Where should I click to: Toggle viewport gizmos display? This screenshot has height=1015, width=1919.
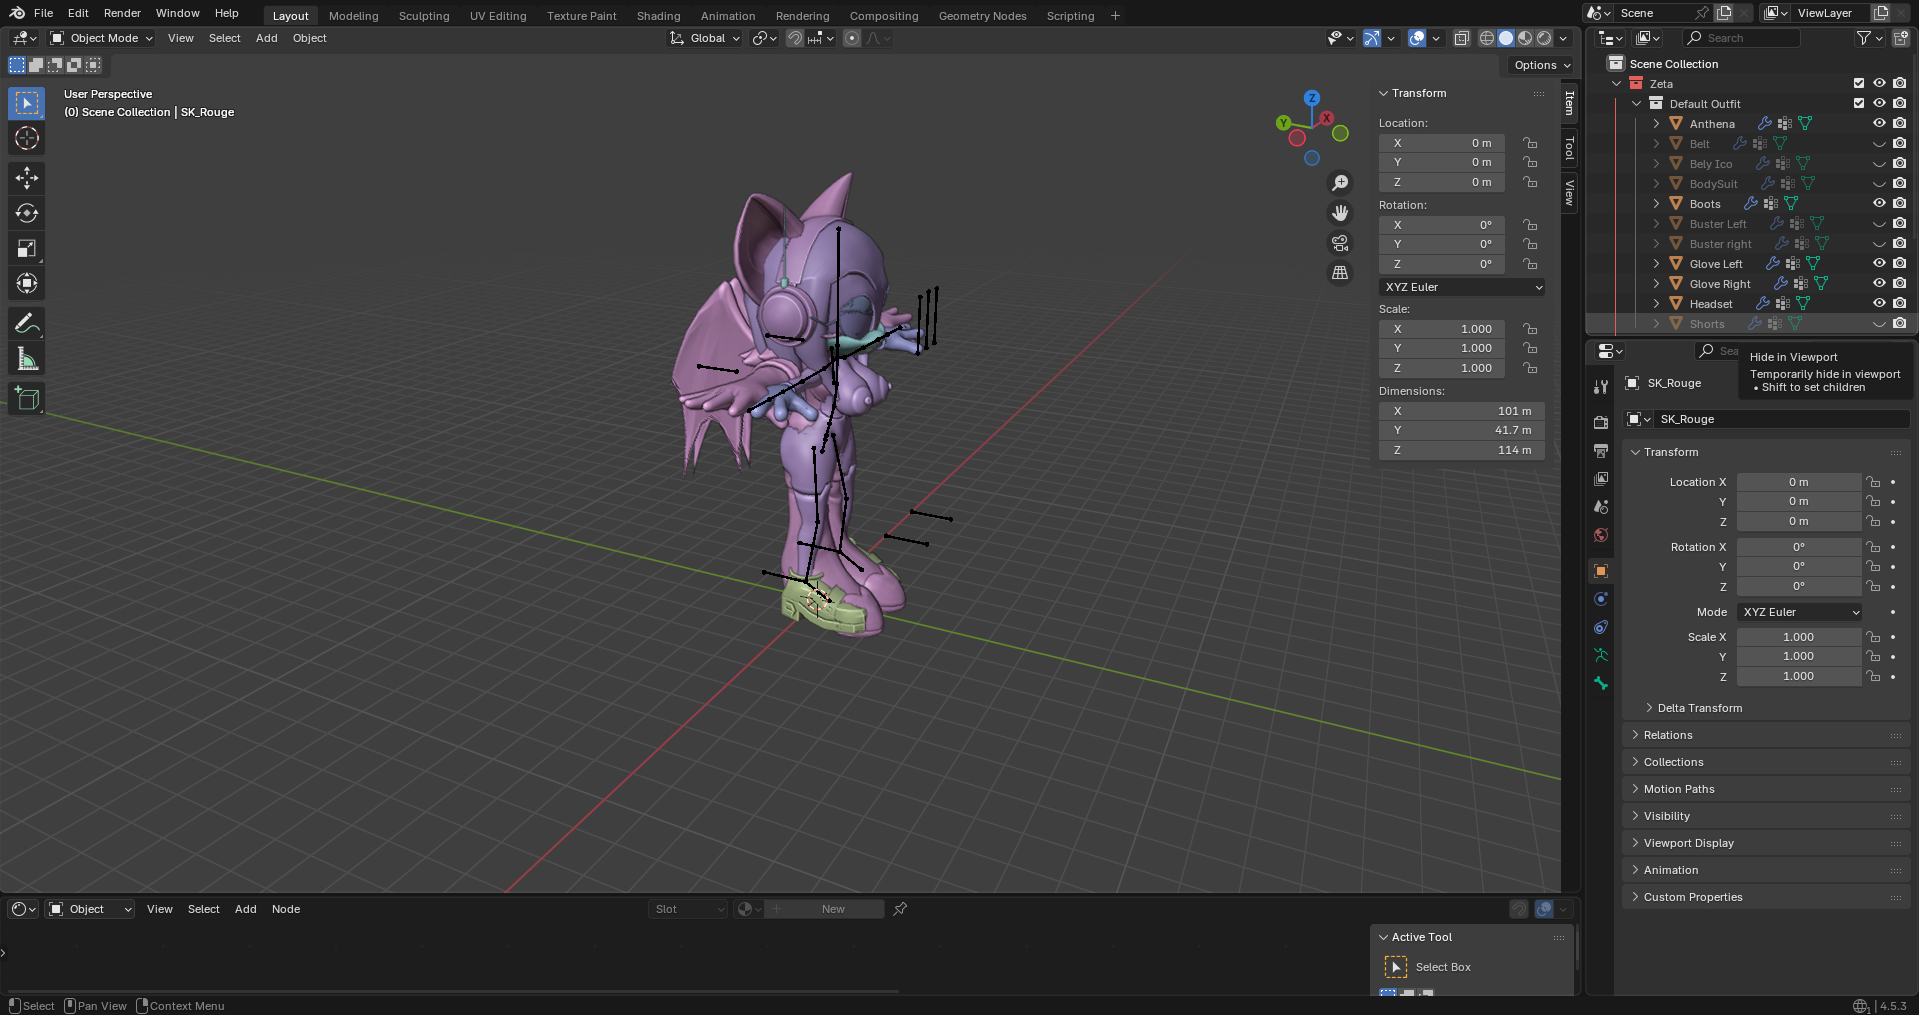(x=1372, y=38)
